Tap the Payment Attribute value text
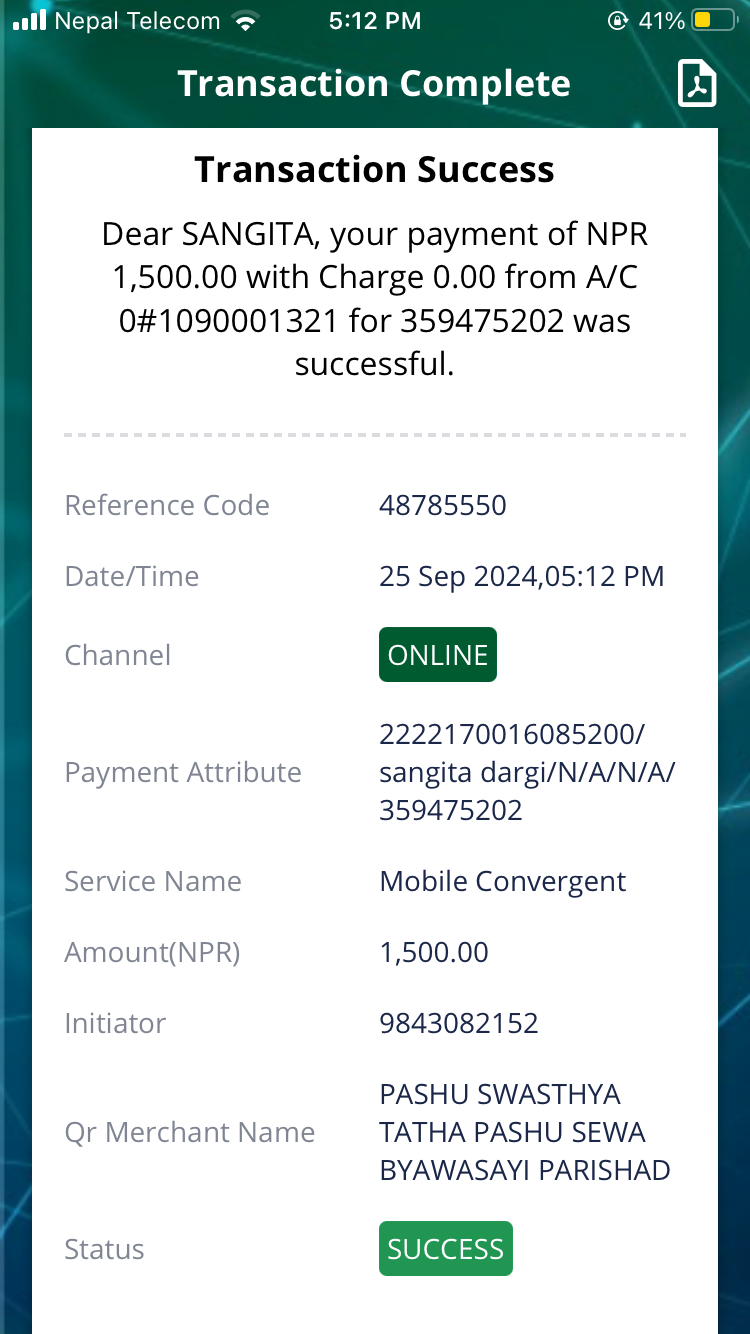Image resolution: width=750 pixels, height=1334 pixels. 527,772
